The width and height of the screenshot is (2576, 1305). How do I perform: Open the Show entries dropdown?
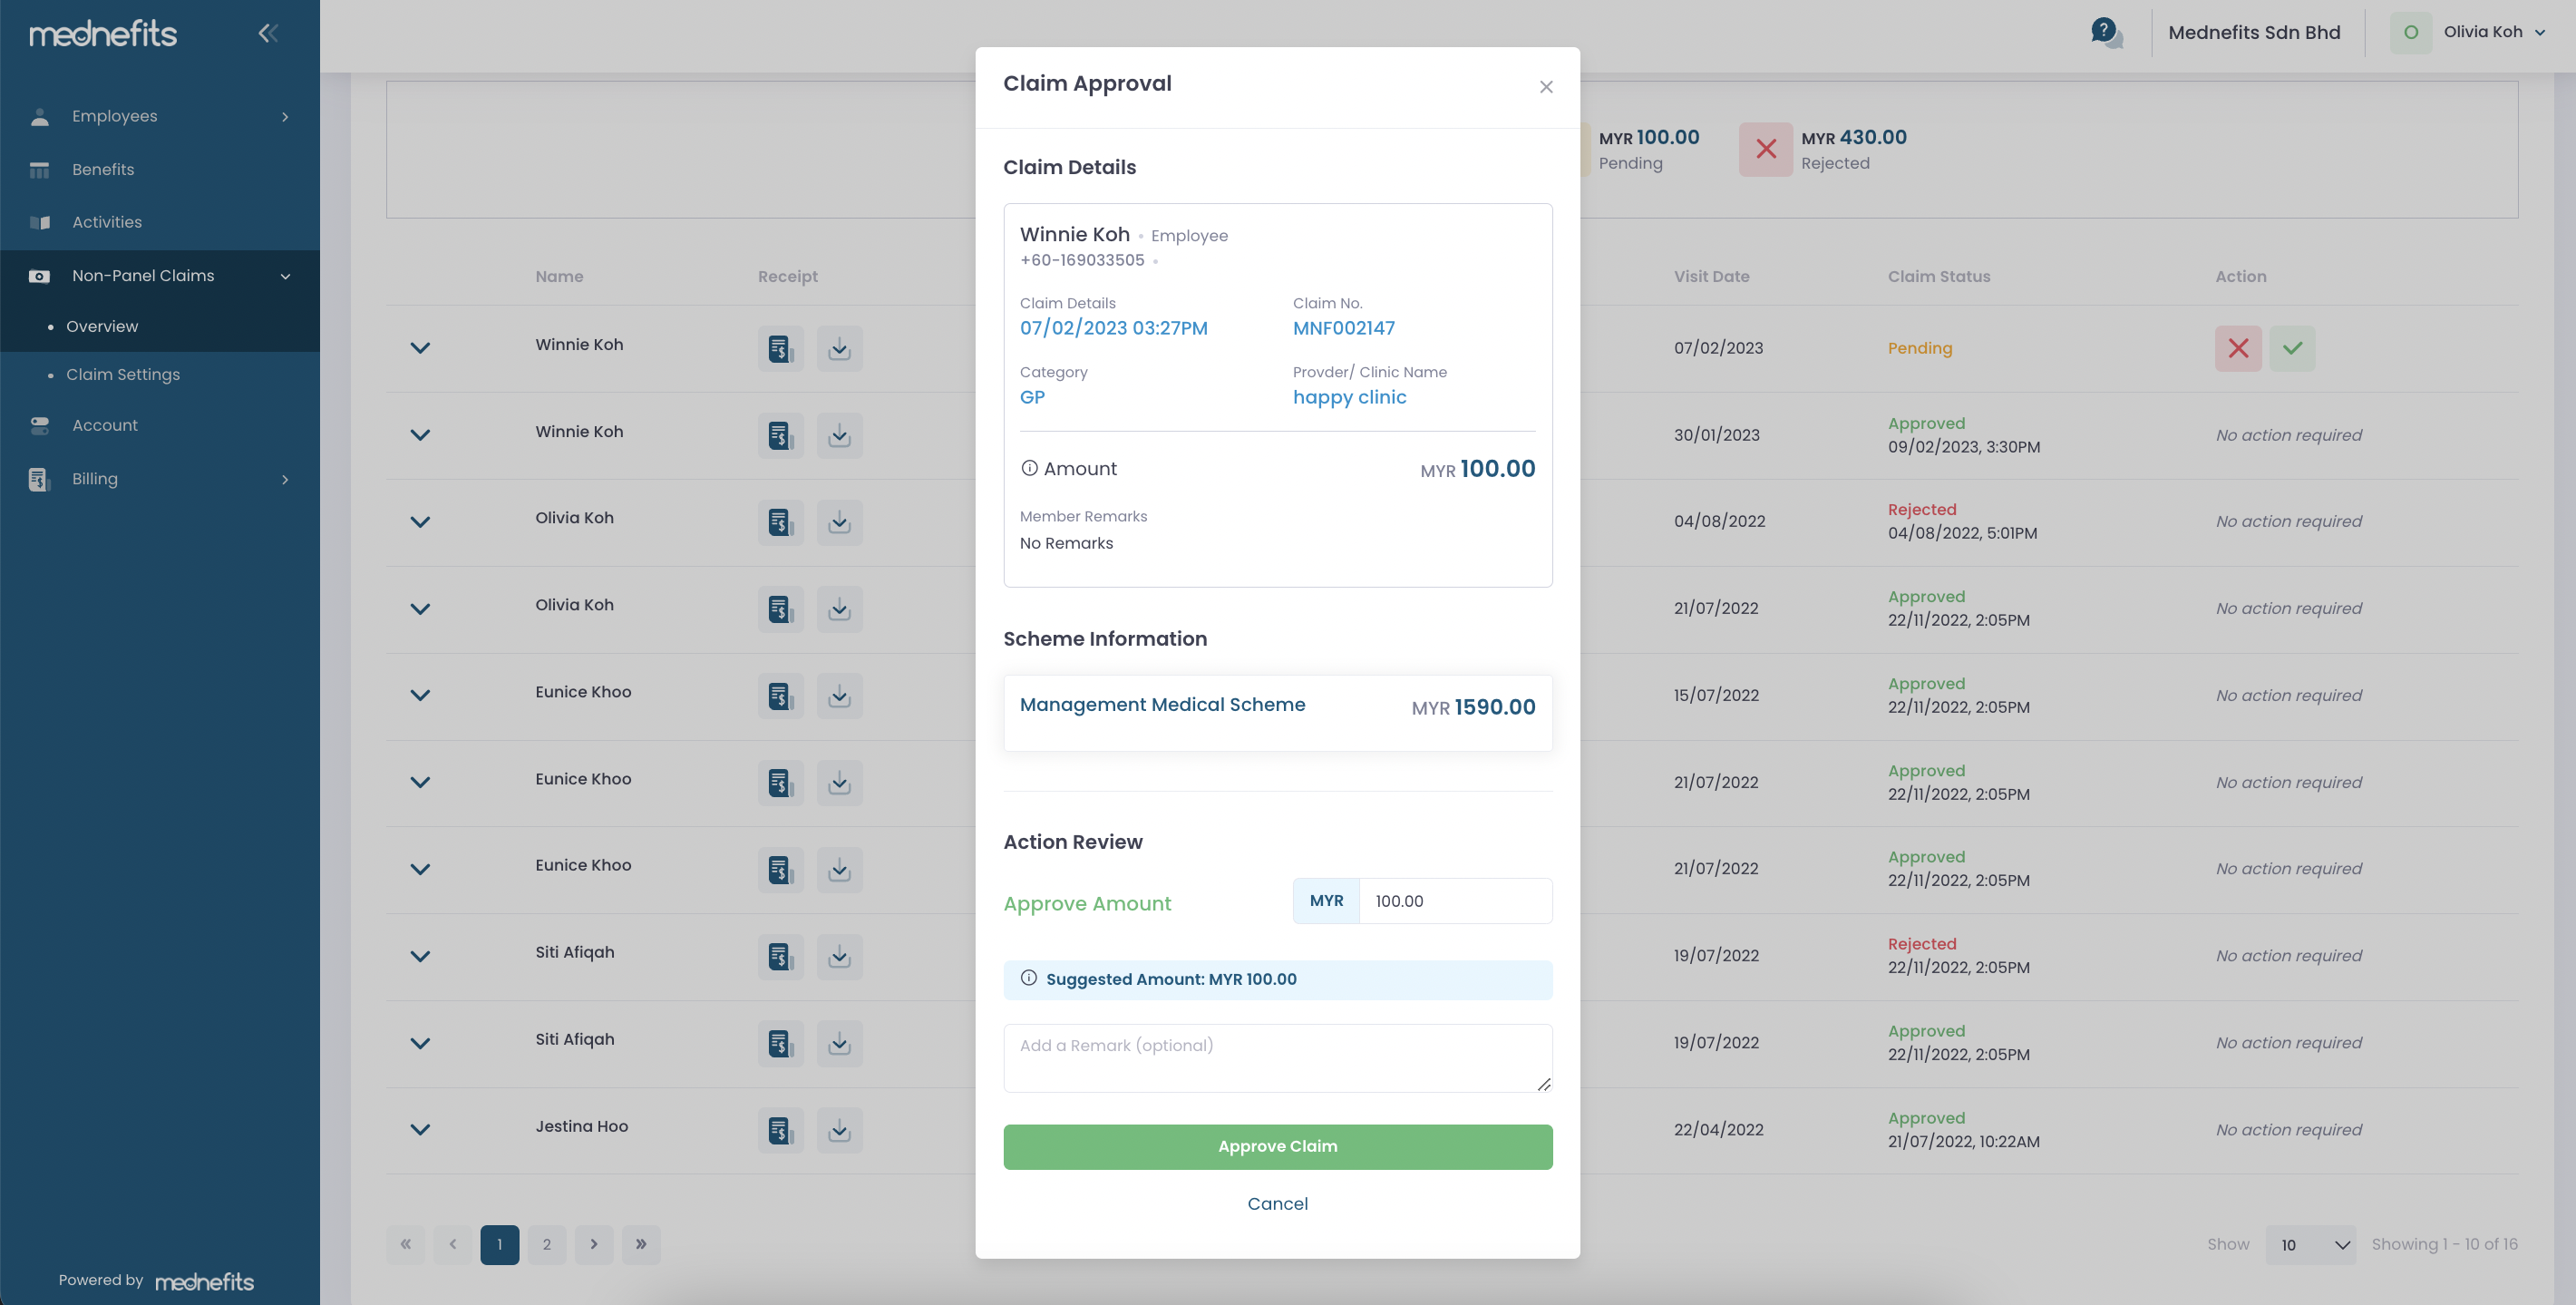tap(2311, 1245)
